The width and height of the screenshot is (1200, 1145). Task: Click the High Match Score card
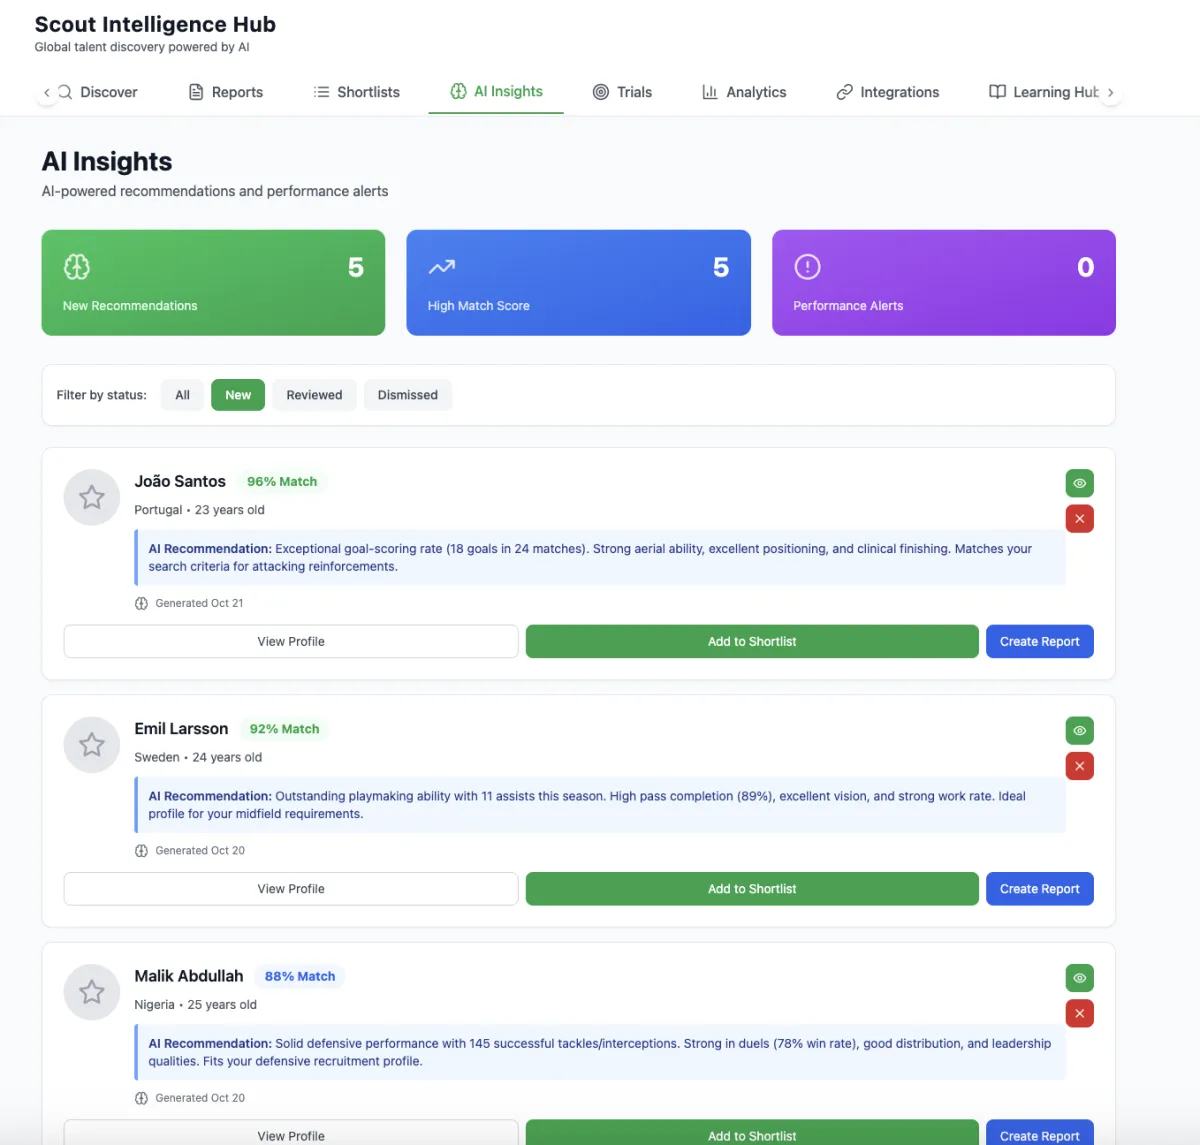(x=578, y=283)
